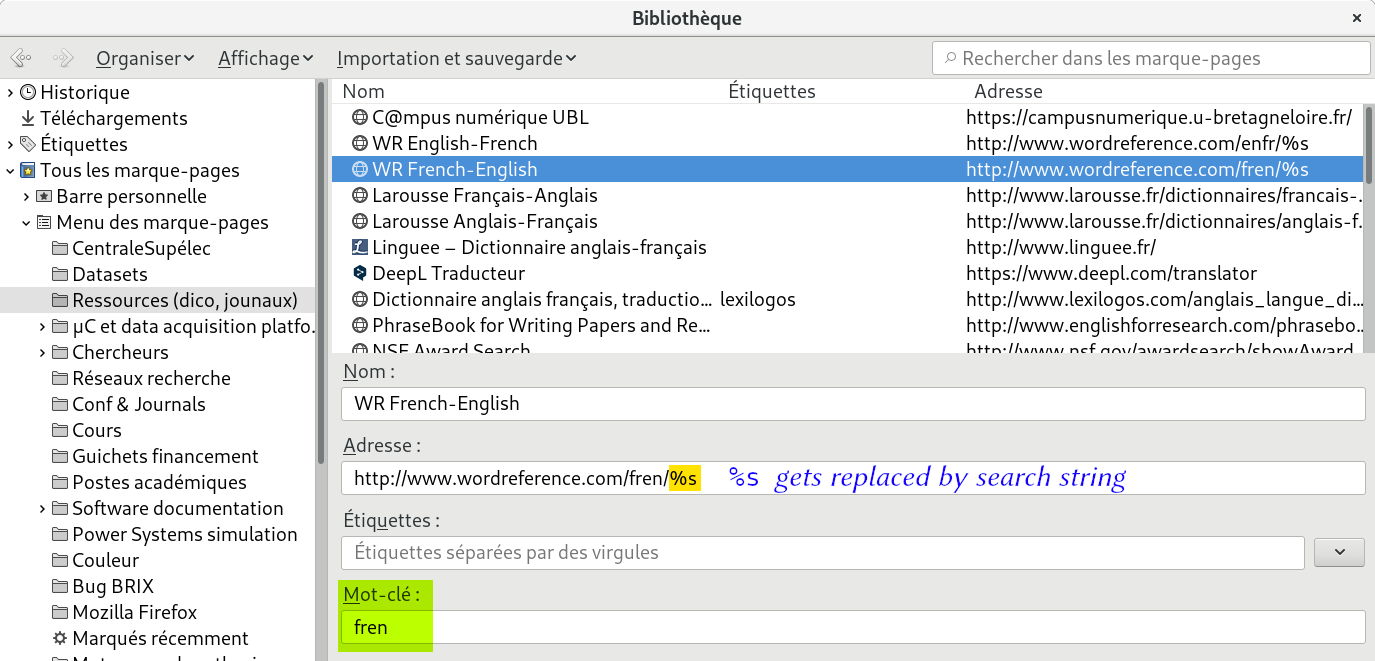The height and width of the screenshot is (661, 1375).
Task: Click the Postes académiques folder icon
Action: (x=60, y=482)
